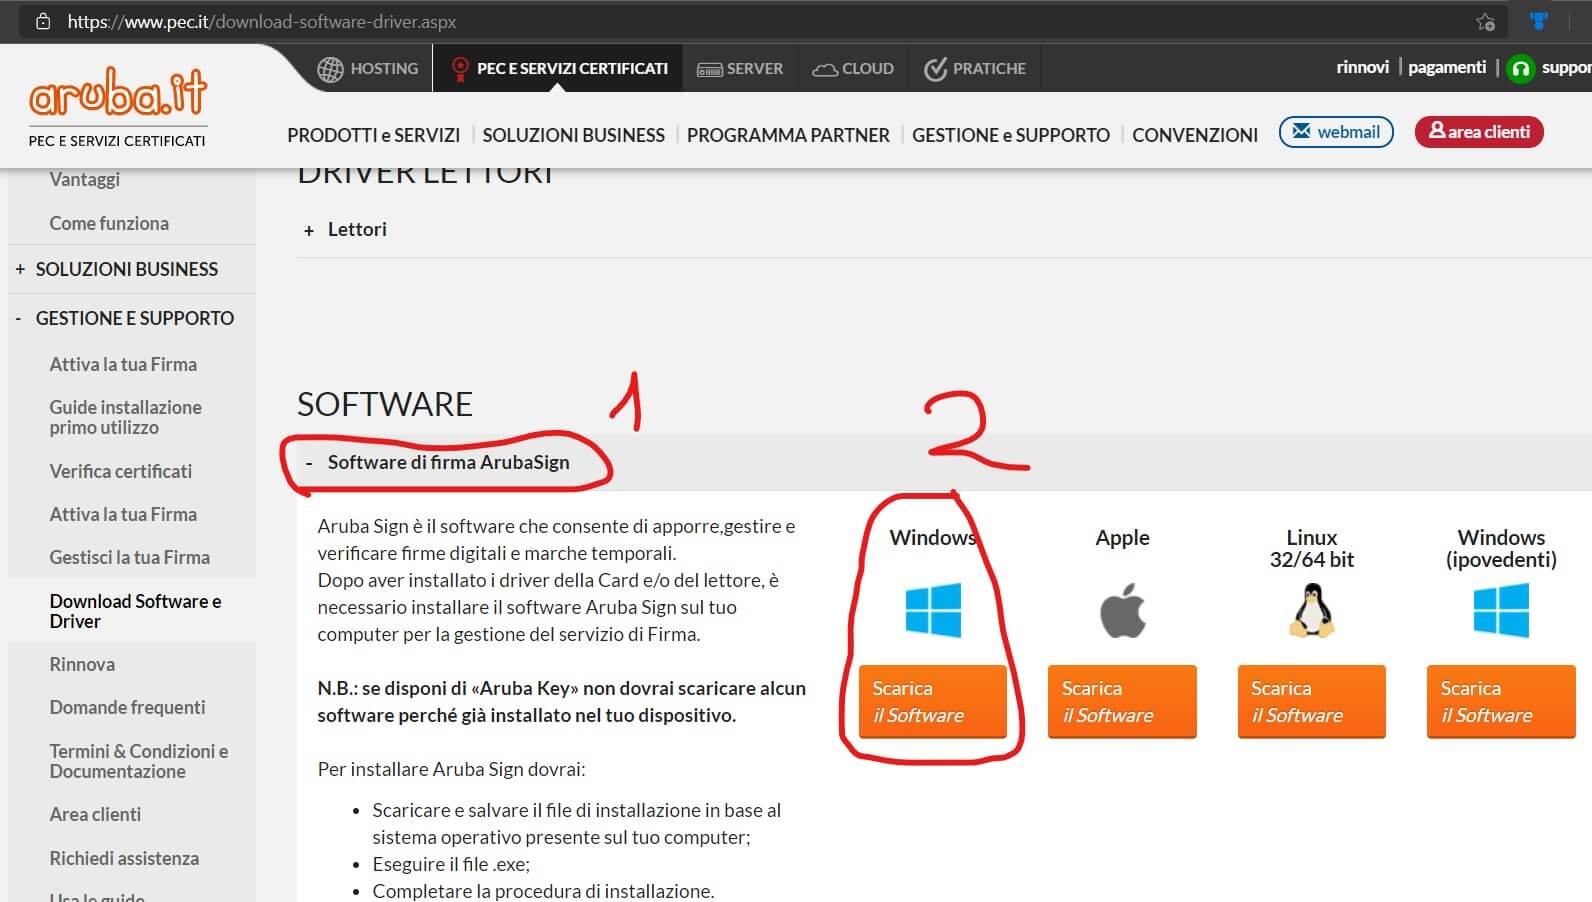Click the padlock site info icon

tap(43, 21)
